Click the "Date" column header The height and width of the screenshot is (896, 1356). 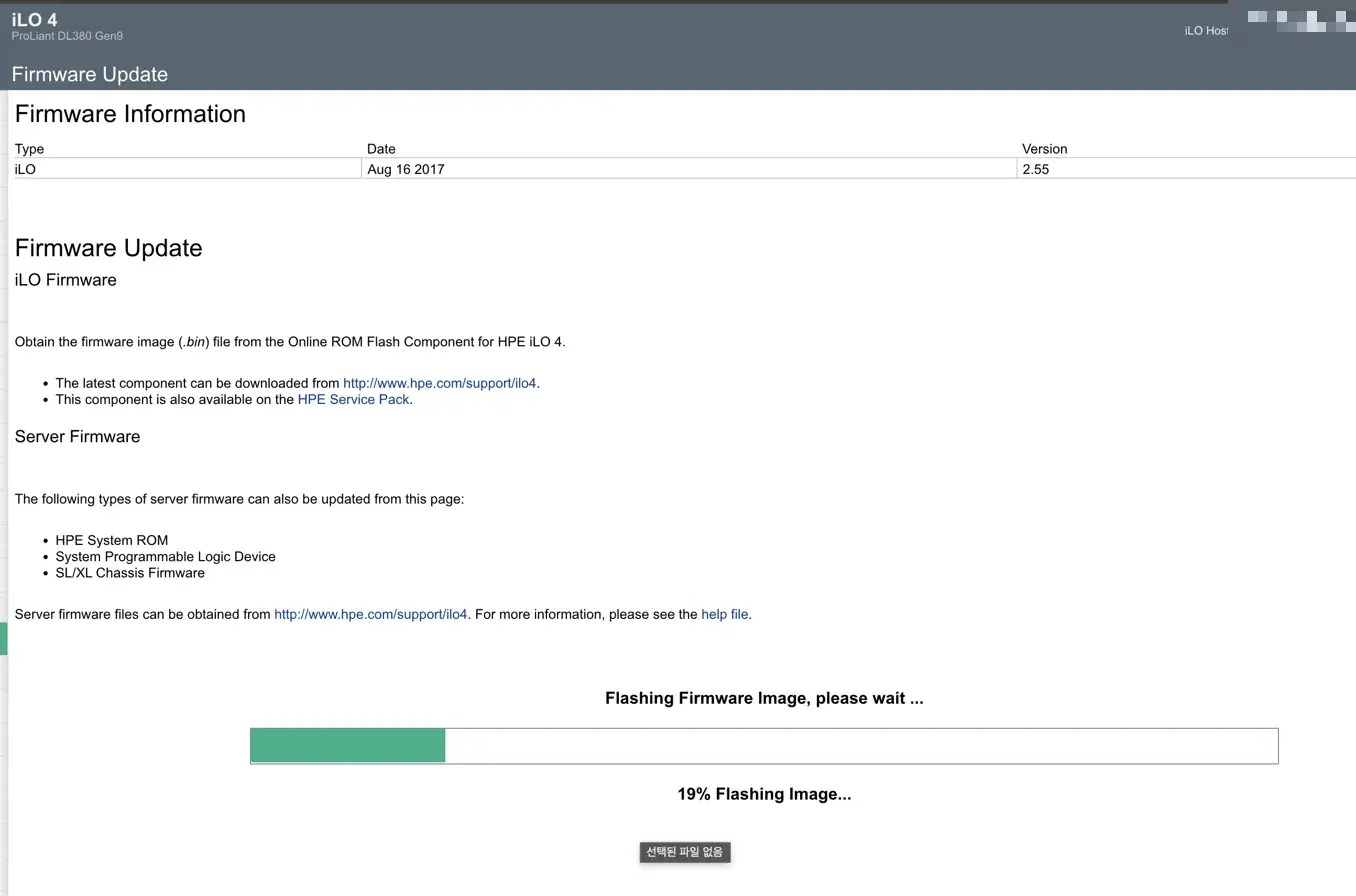[381, 149]
